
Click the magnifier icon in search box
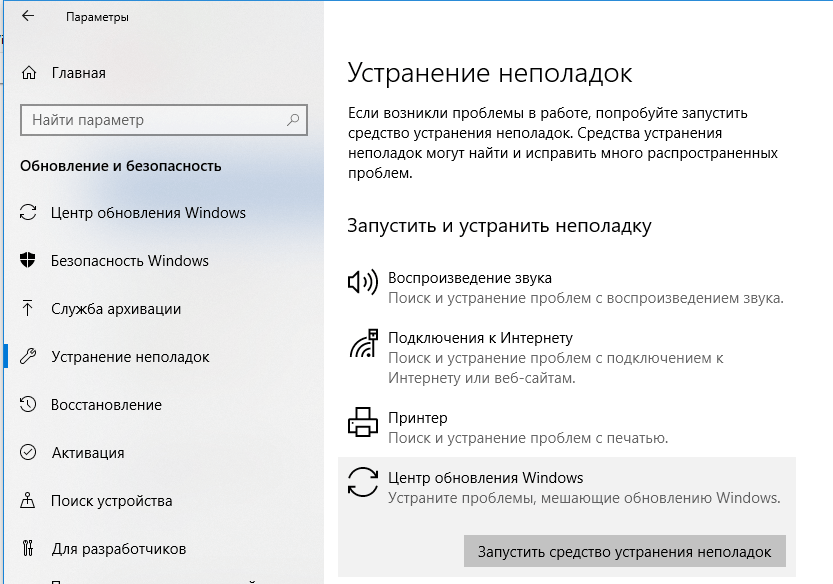293,120
